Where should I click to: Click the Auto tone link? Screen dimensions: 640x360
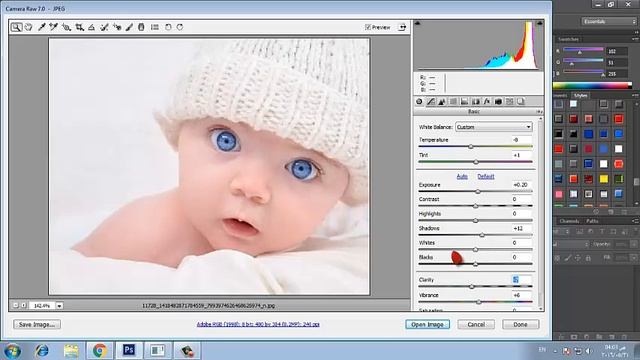[462, 176]
